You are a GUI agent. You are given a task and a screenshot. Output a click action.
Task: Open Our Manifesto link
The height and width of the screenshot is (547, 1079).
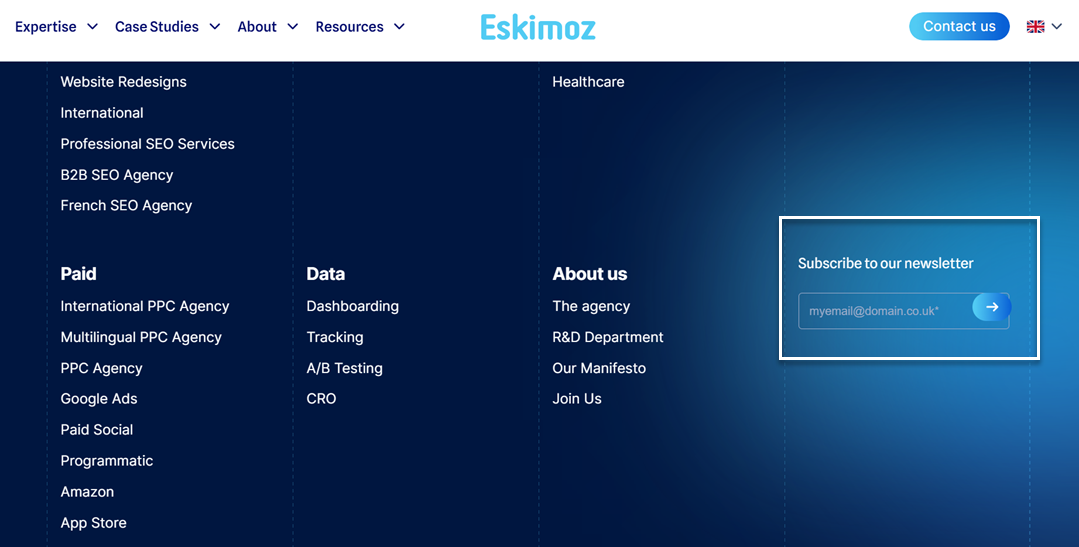(x=599, y=368)
